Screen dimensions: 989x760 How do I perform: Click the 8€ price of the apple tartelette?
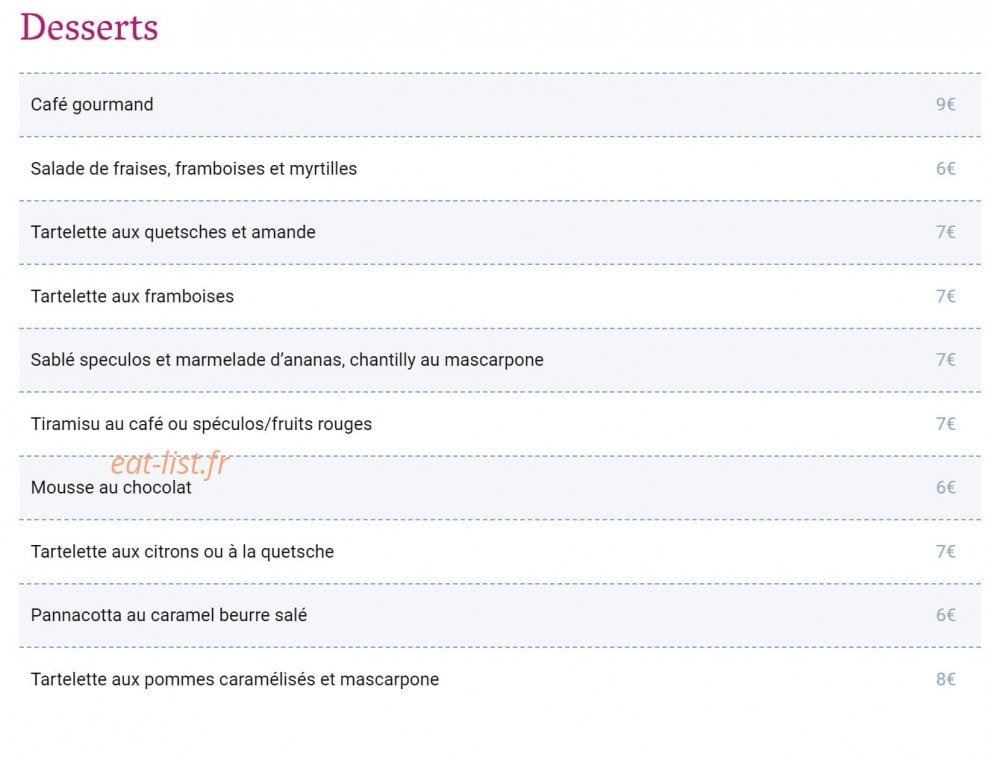(x=945, y=680)
